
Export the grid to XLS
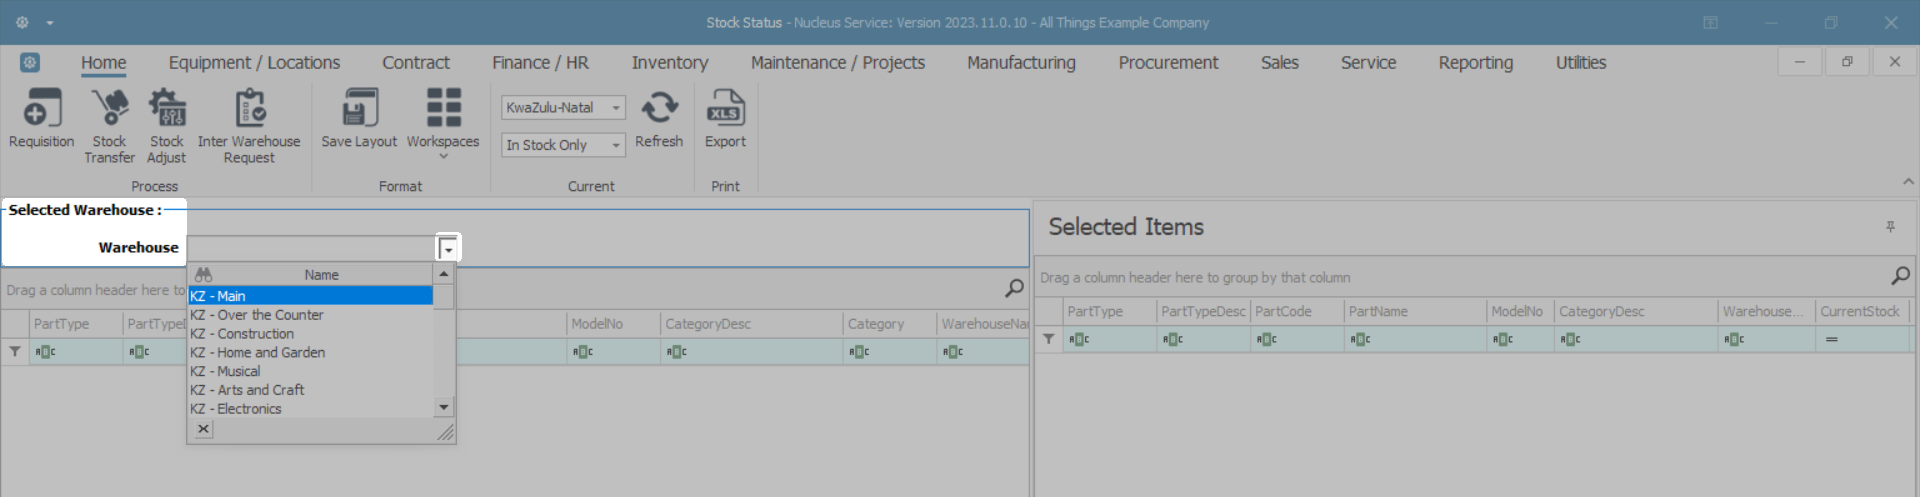coord(725,110)
